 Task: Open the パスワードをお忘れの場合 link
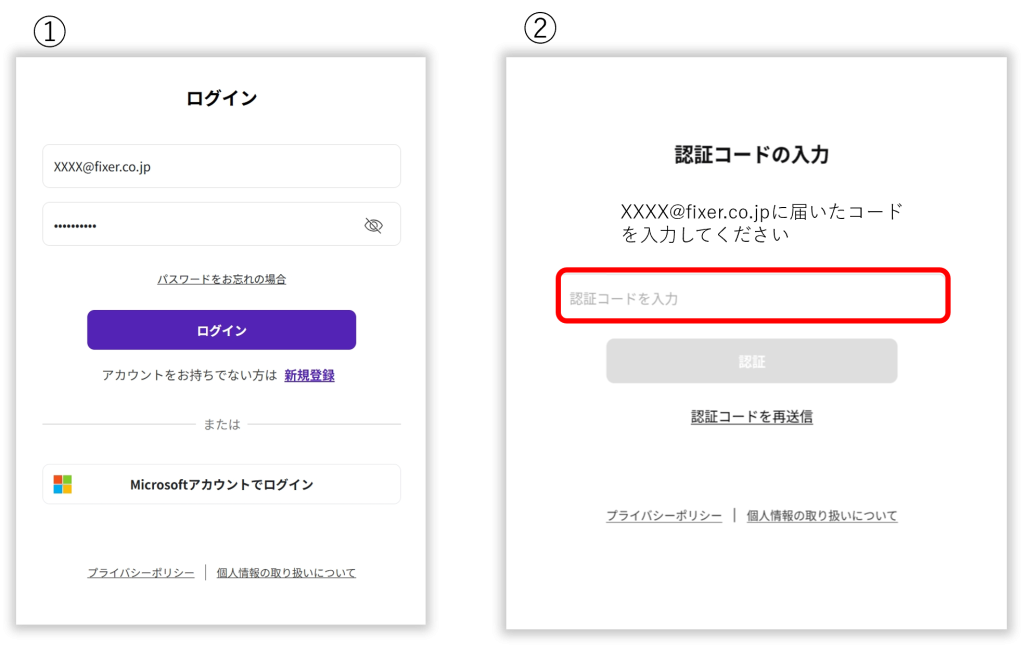pyautogui.click(x=221, y=279)
